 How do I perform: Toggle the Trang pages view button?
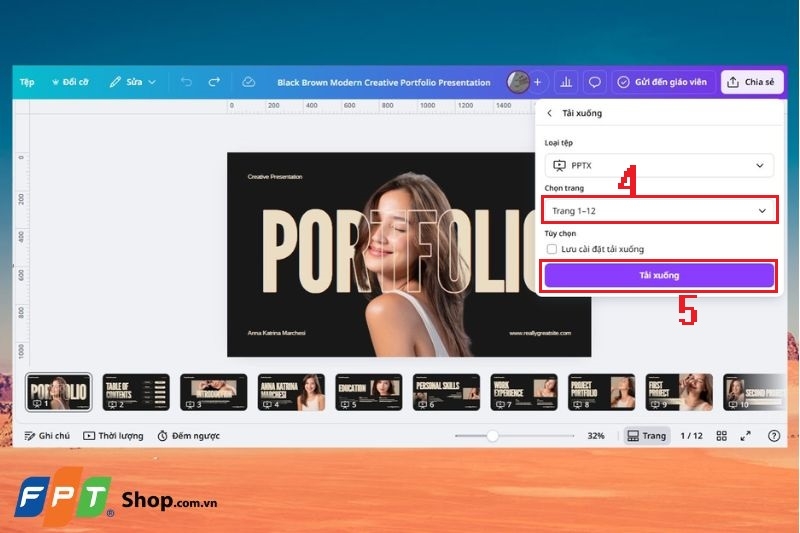(646, 436)
